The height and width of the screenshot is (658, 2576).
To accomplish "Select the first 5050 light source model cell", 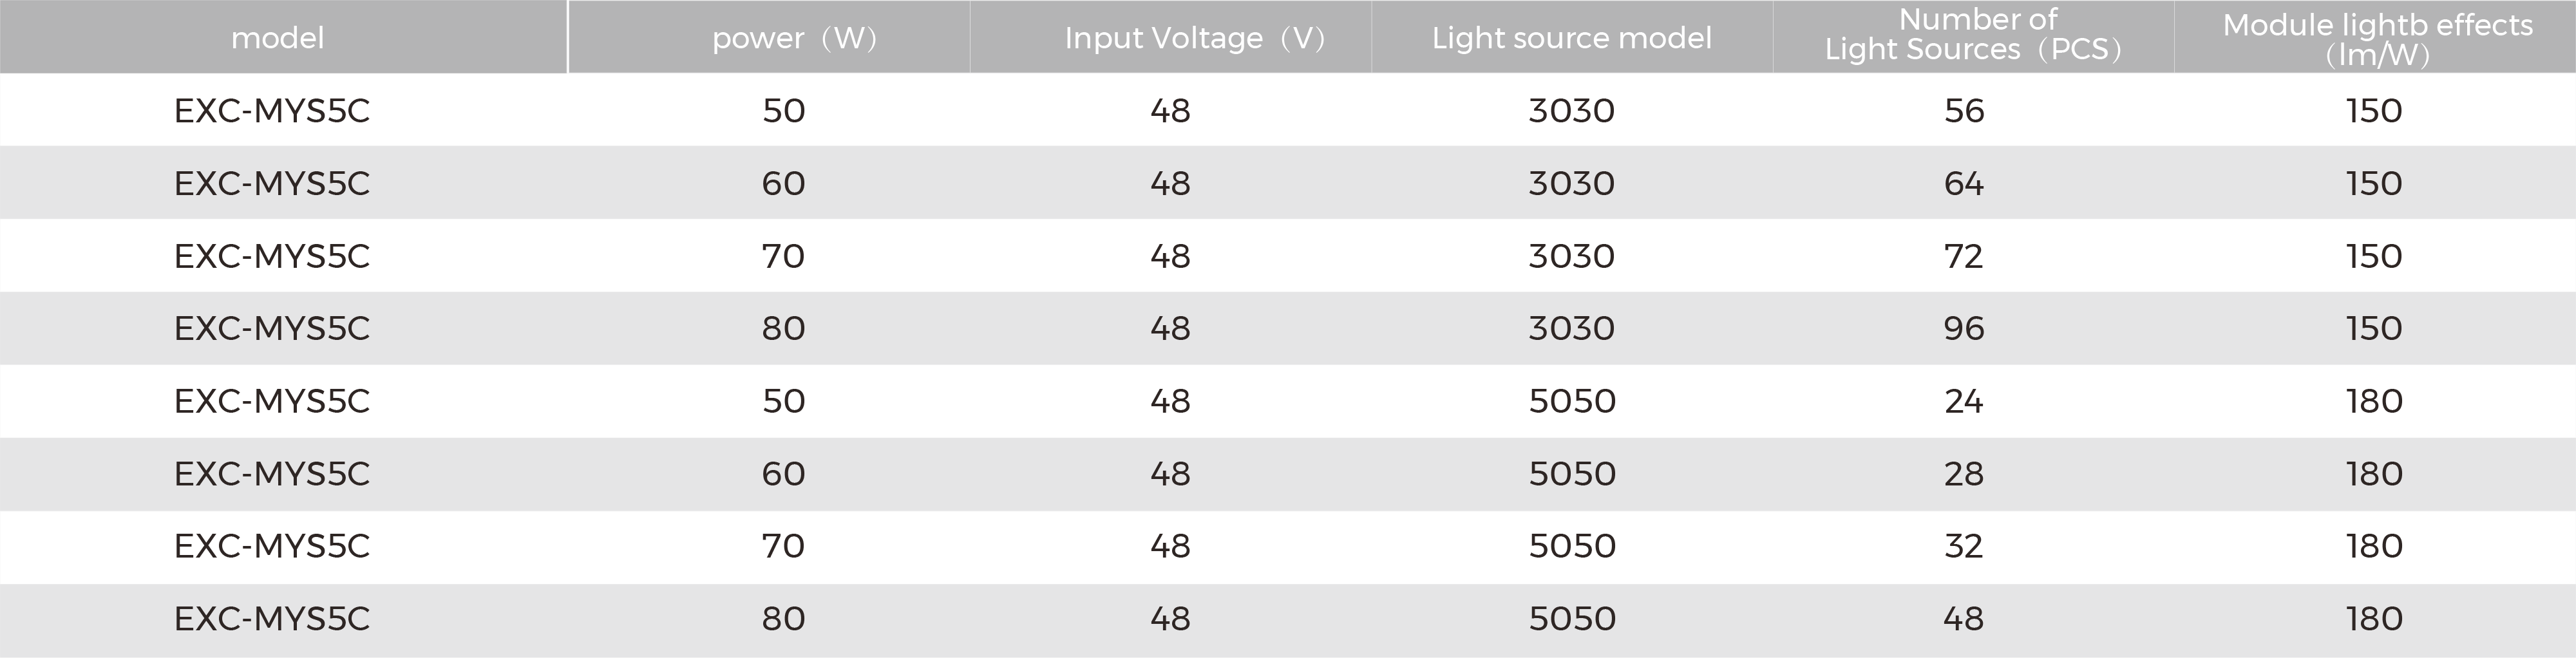I will [x=1572, y=401].
